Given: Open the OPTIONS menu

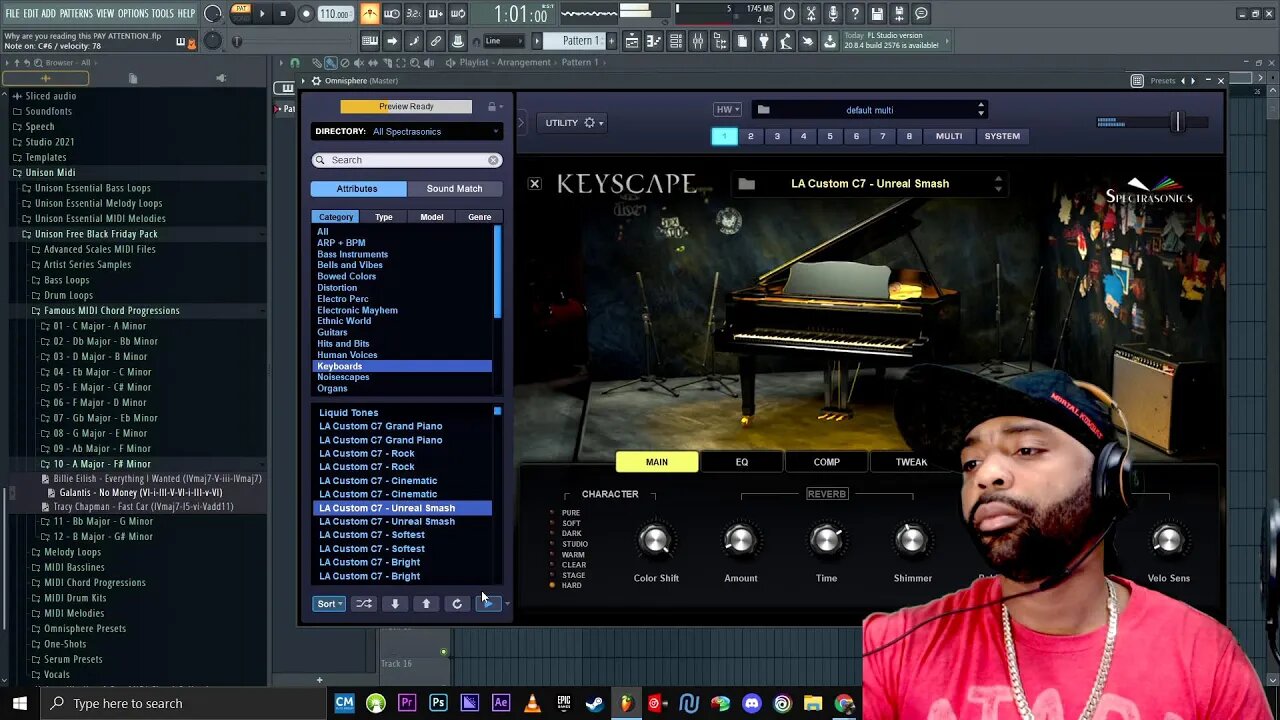Looking at the screenshot, I should (133, 13).
